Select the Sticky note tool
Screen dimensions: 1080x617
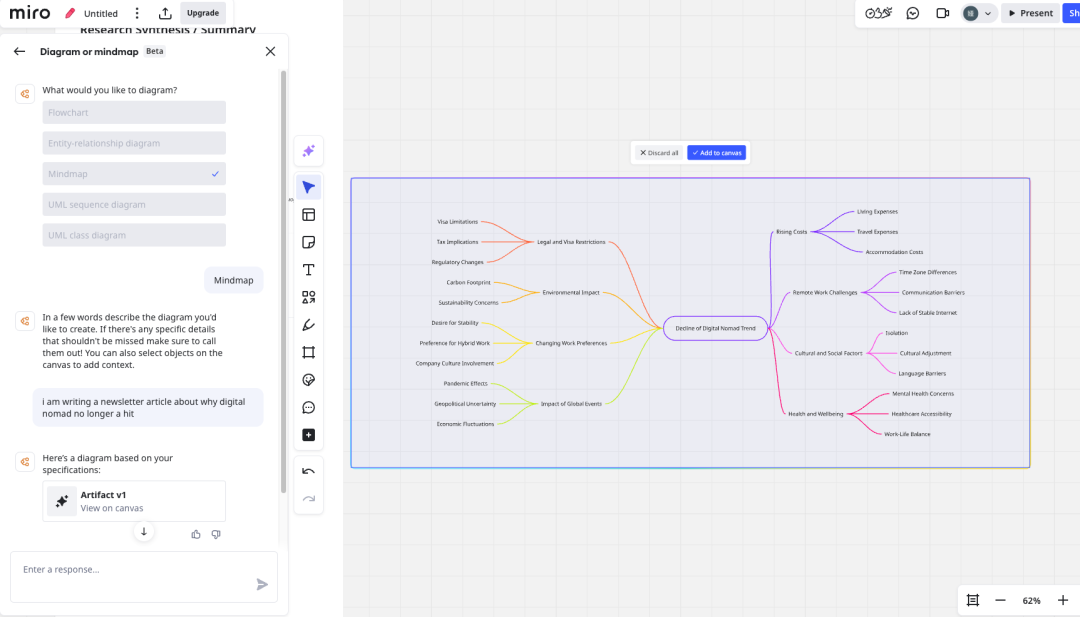pos(309,242)
